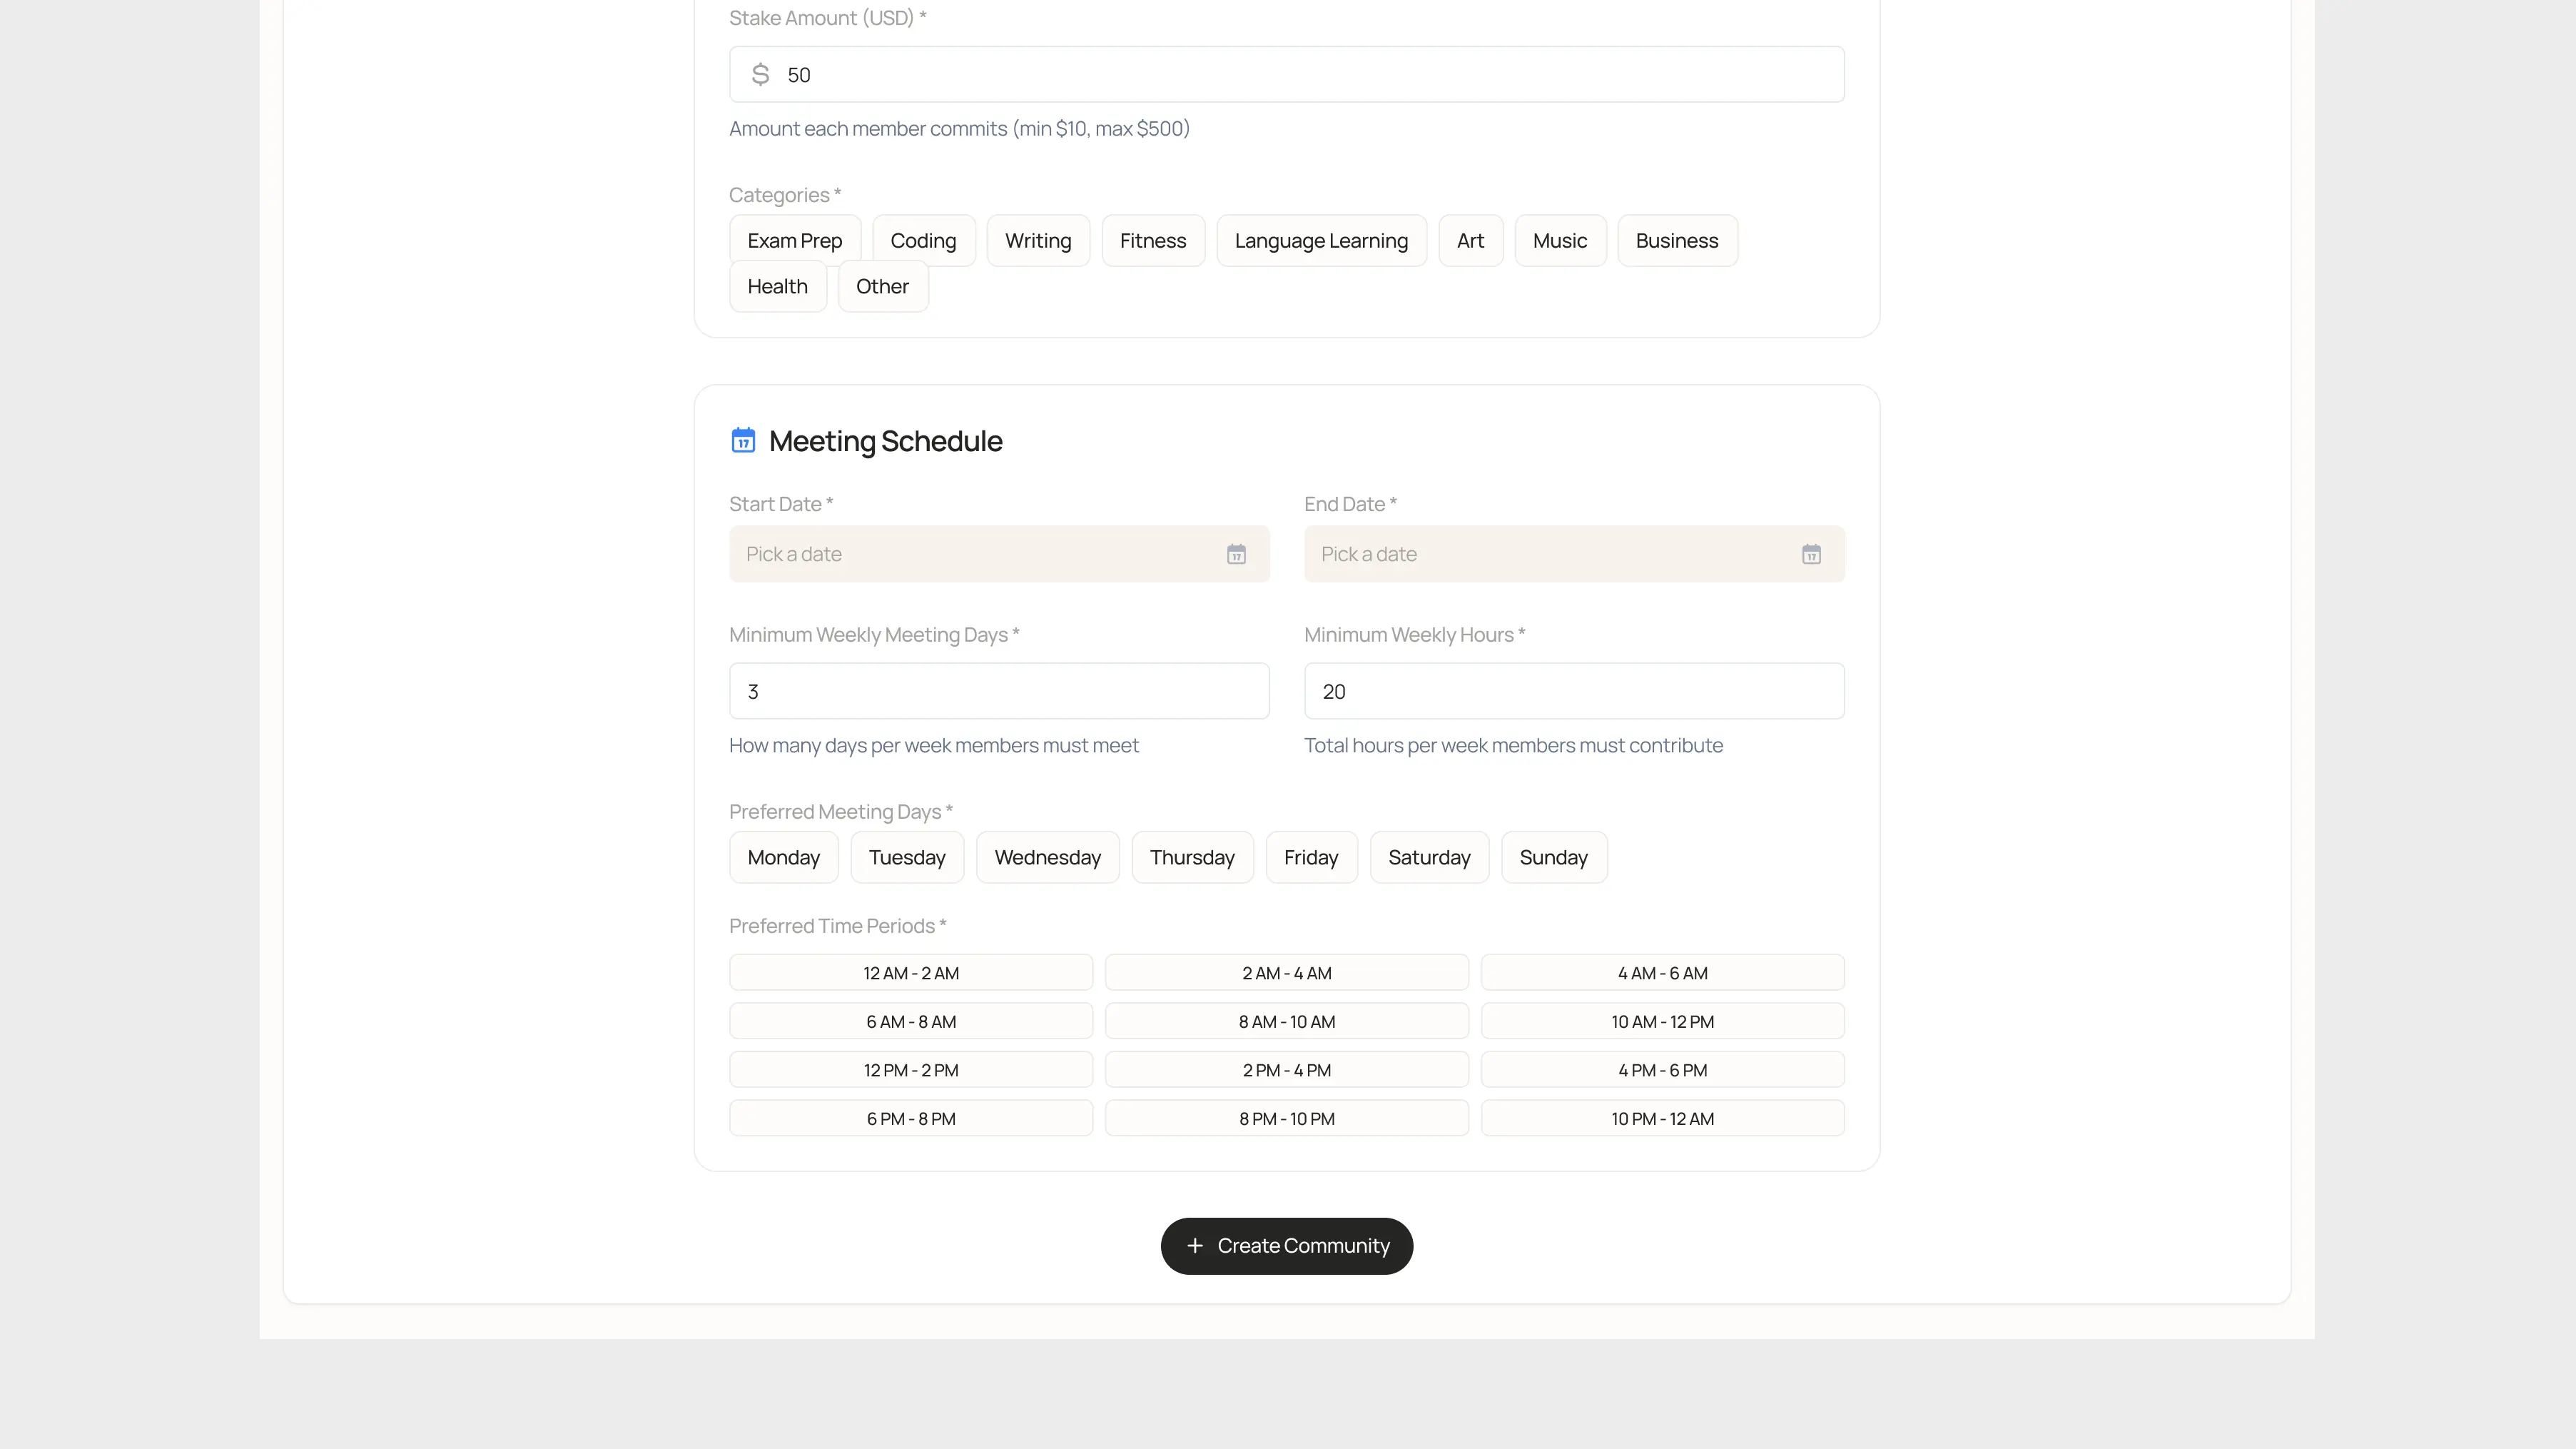Toggle the Exam Prep category
This screenshot has width=2576, height=1449.
(x=794, y=241)
